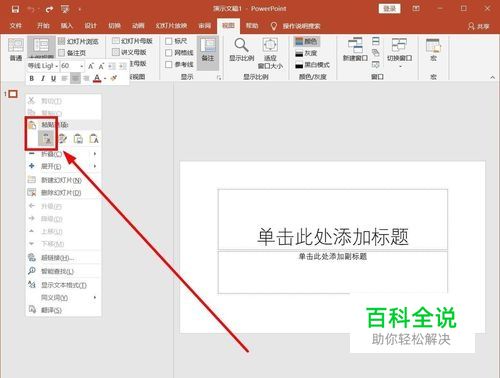Screen dimensions: 500x378
Task: Open the 设计 Design tab
Action: coord(90,26)
